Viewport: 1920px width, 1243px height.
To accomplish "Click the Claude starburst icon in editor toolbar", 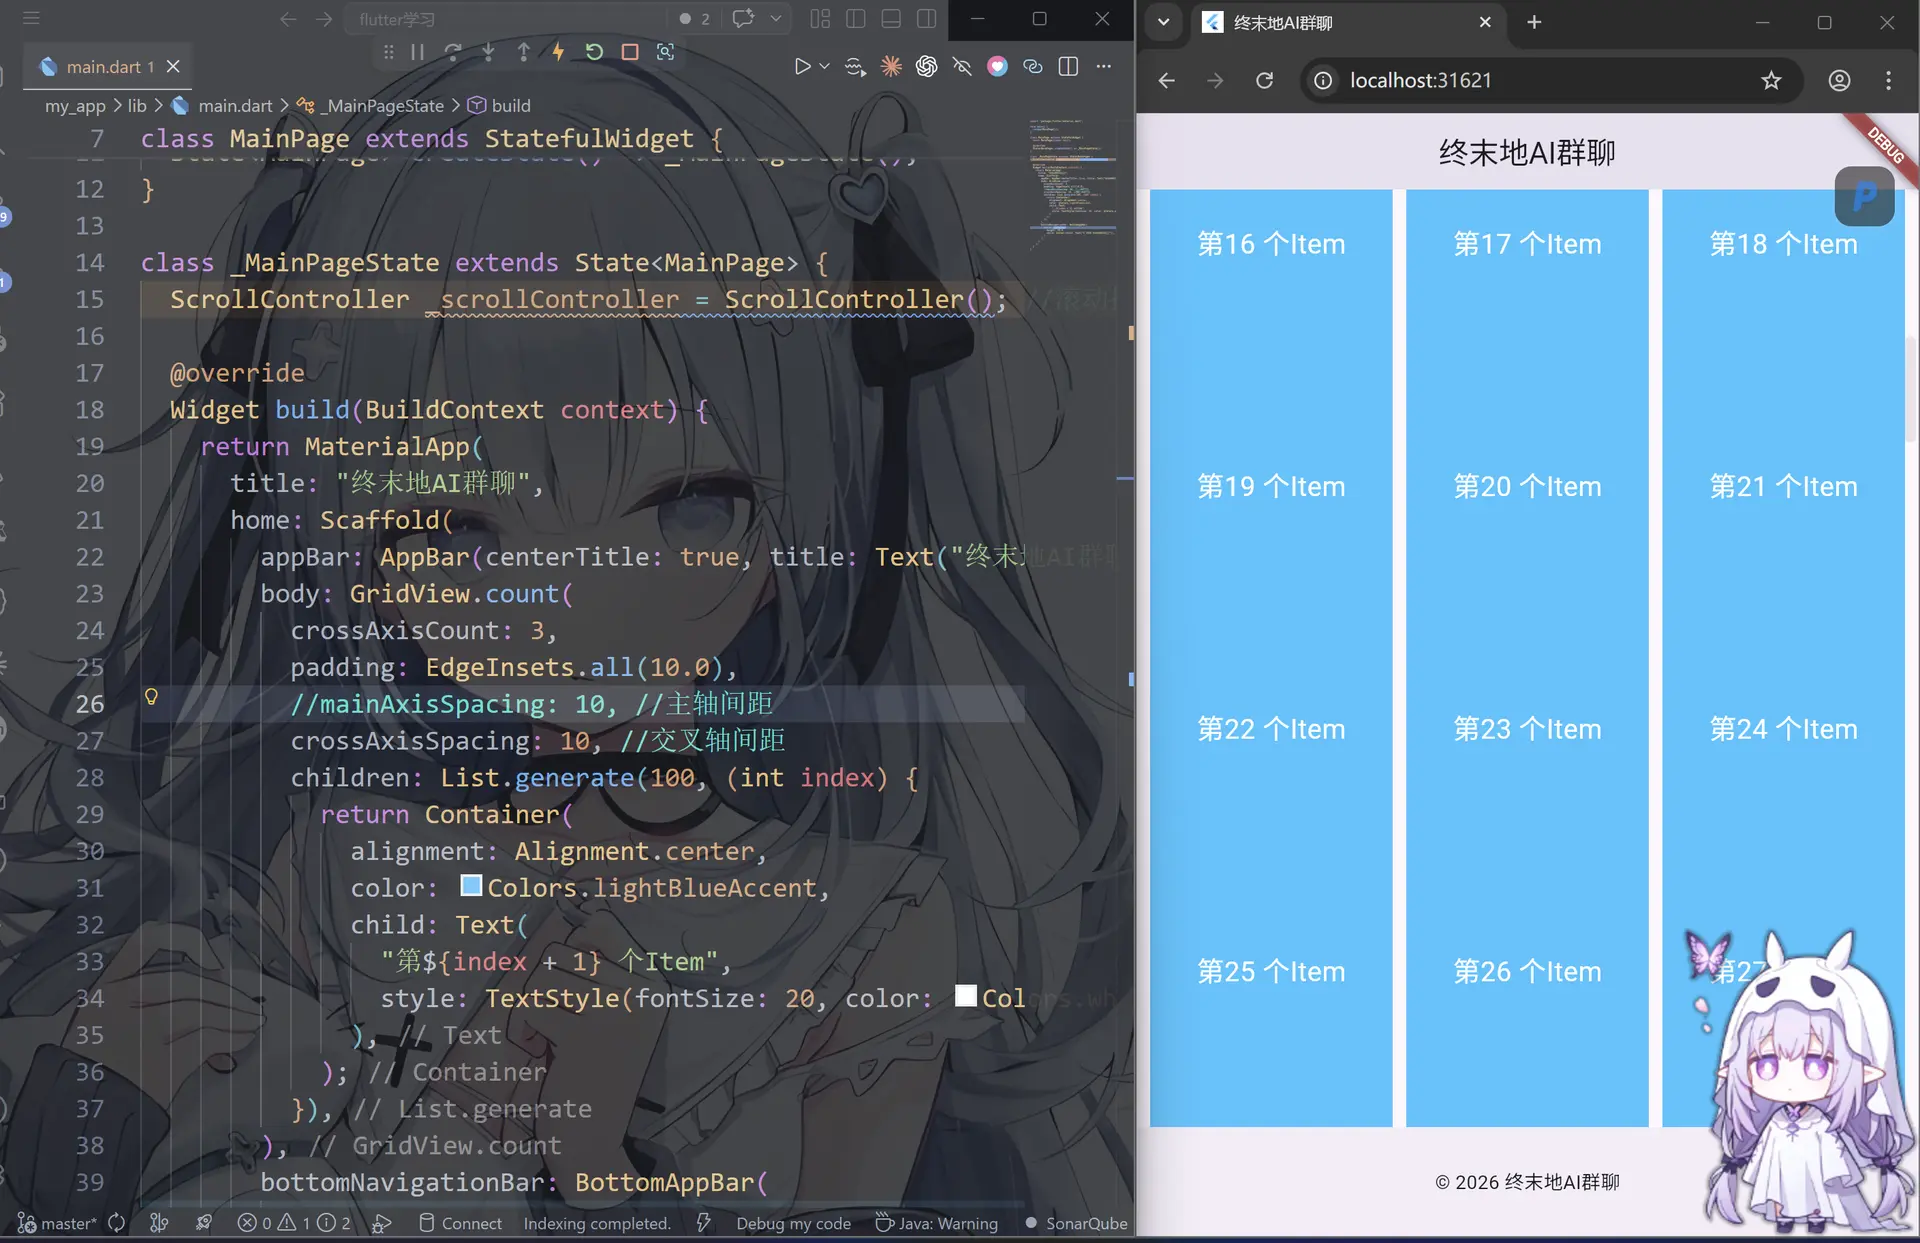I will tap(891, 66).
